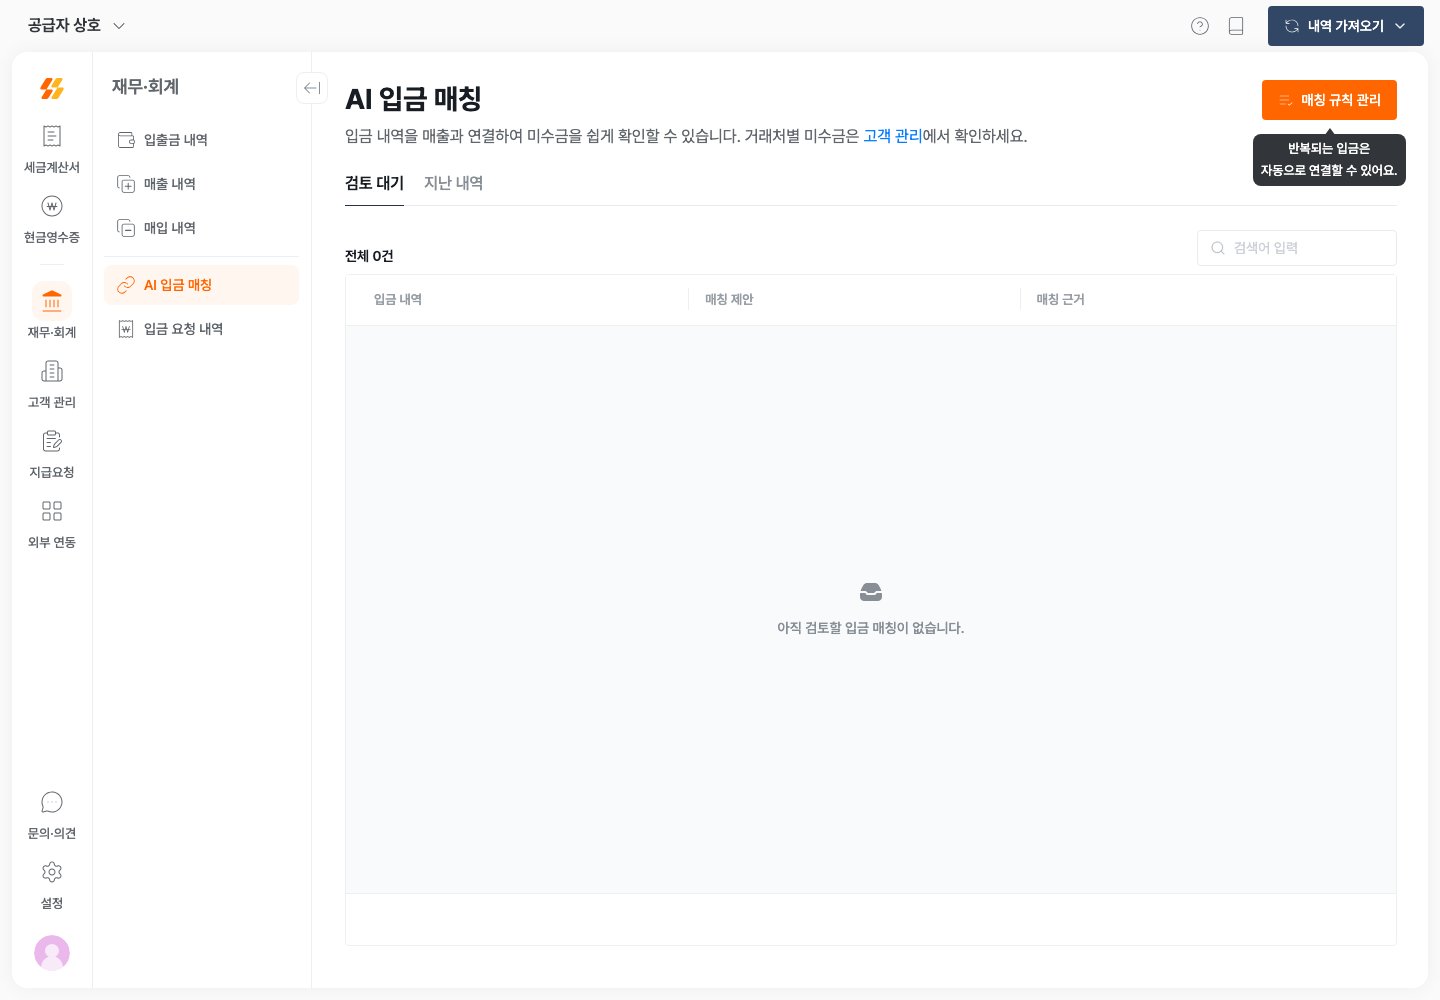1440x1000 pixels.
Task: Switch to the 검토 대기 tab
Action: [374, 183]
